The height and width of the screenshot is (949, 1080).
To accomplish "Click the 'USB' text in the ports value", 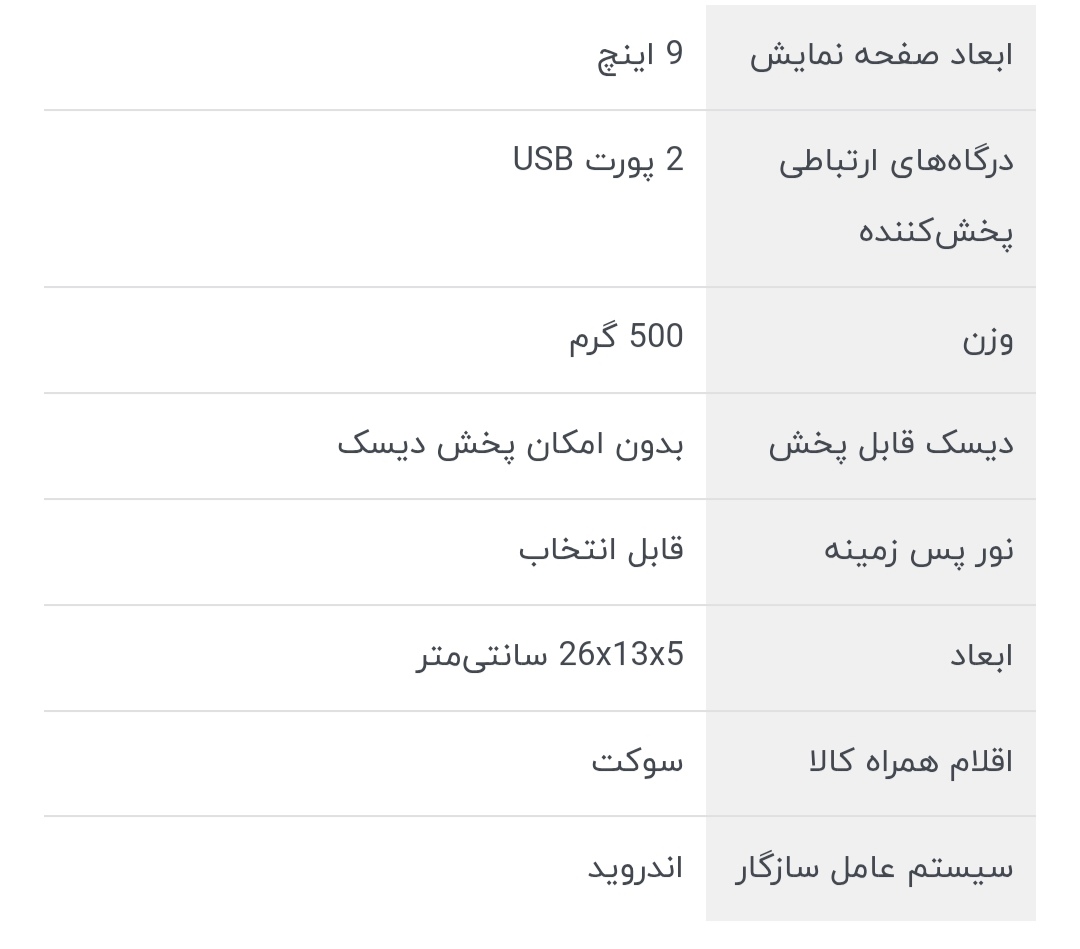I will coord(543,160).
